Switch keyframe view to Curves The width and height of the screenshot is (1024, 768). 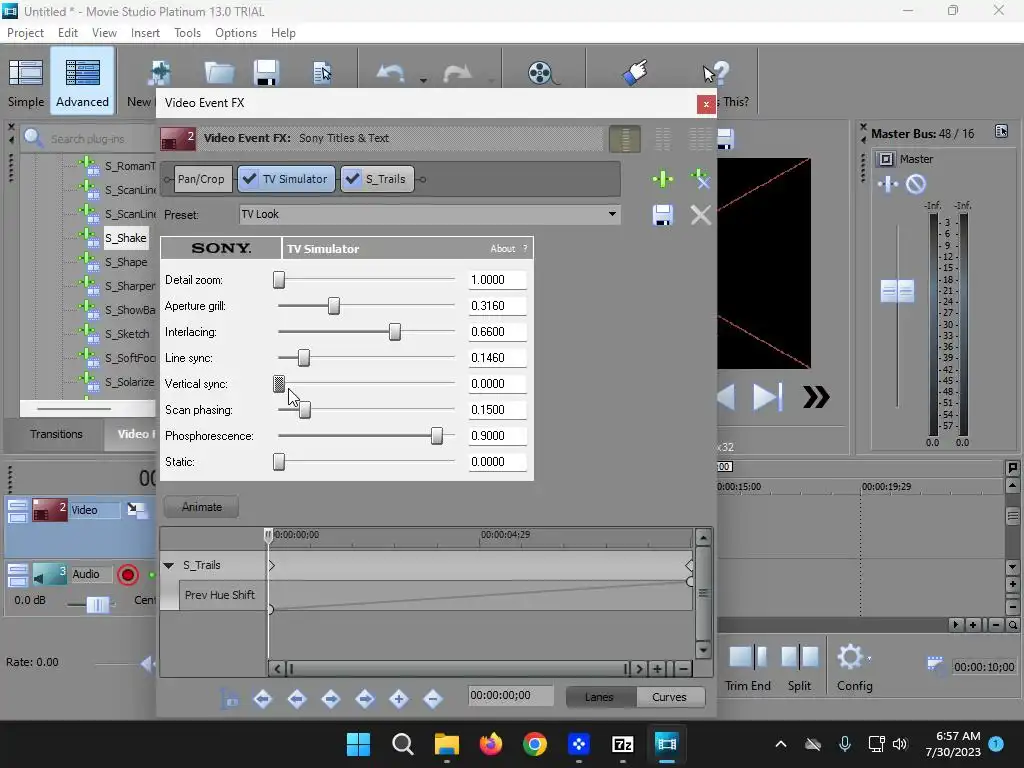pos(670,697)
